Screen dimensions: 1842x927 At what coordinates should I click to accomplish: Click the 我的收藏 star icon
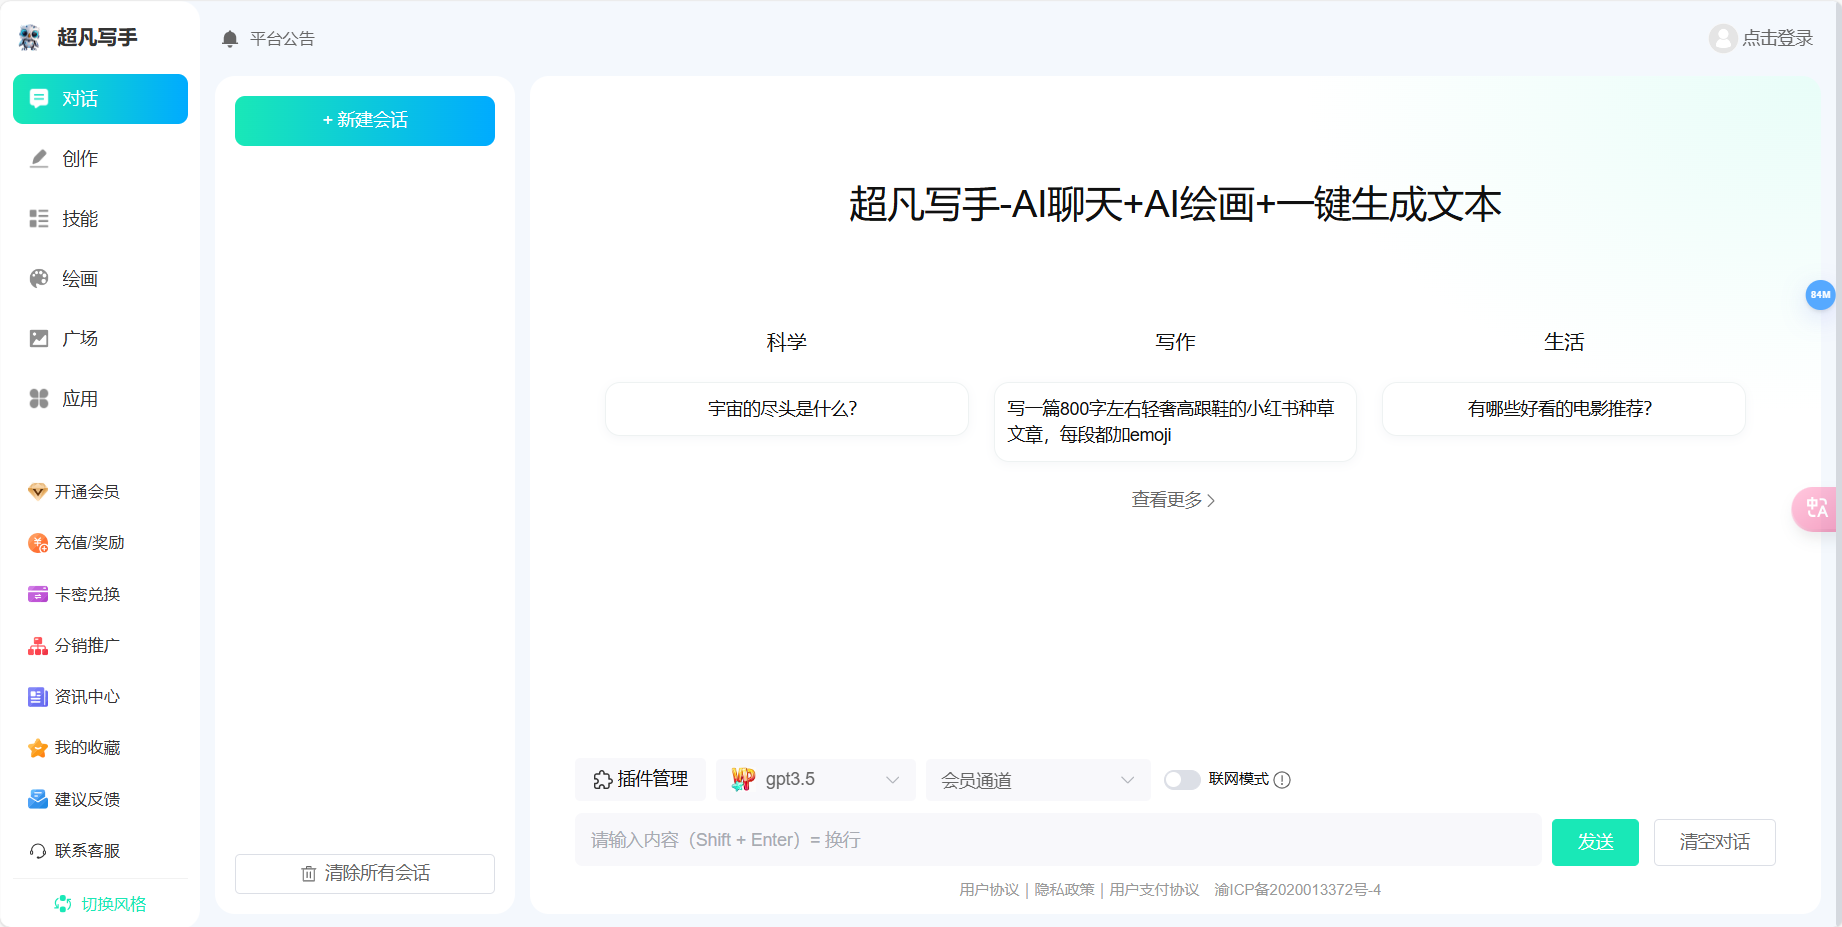click(37, 747)
